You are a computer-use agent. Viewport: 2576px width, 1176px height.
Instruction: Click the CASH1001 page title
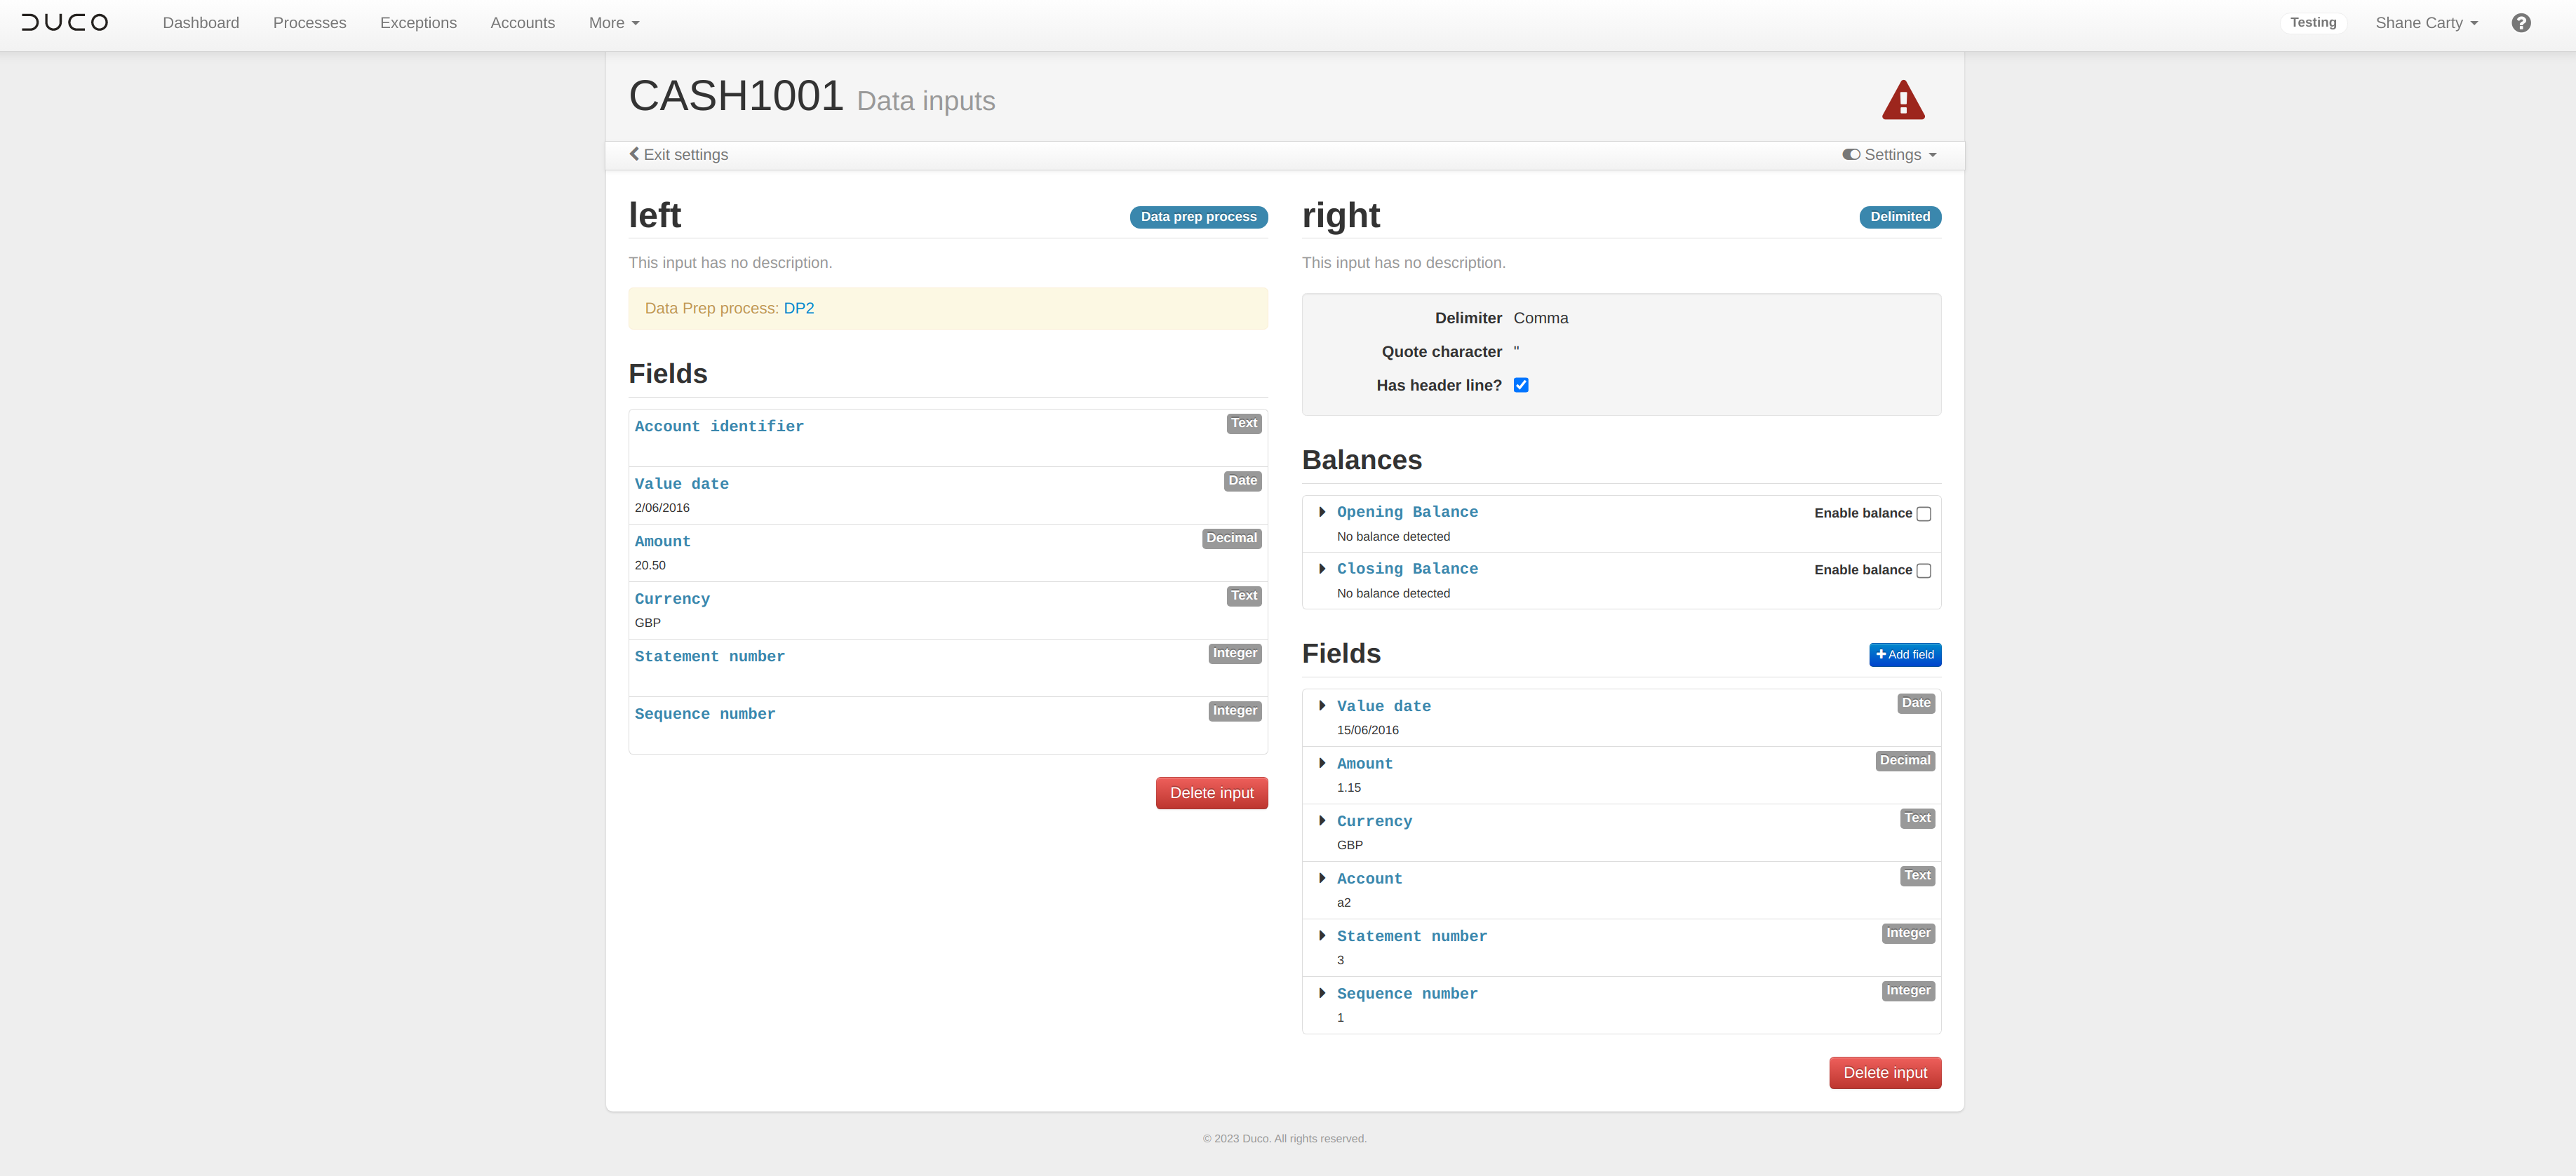736,96
